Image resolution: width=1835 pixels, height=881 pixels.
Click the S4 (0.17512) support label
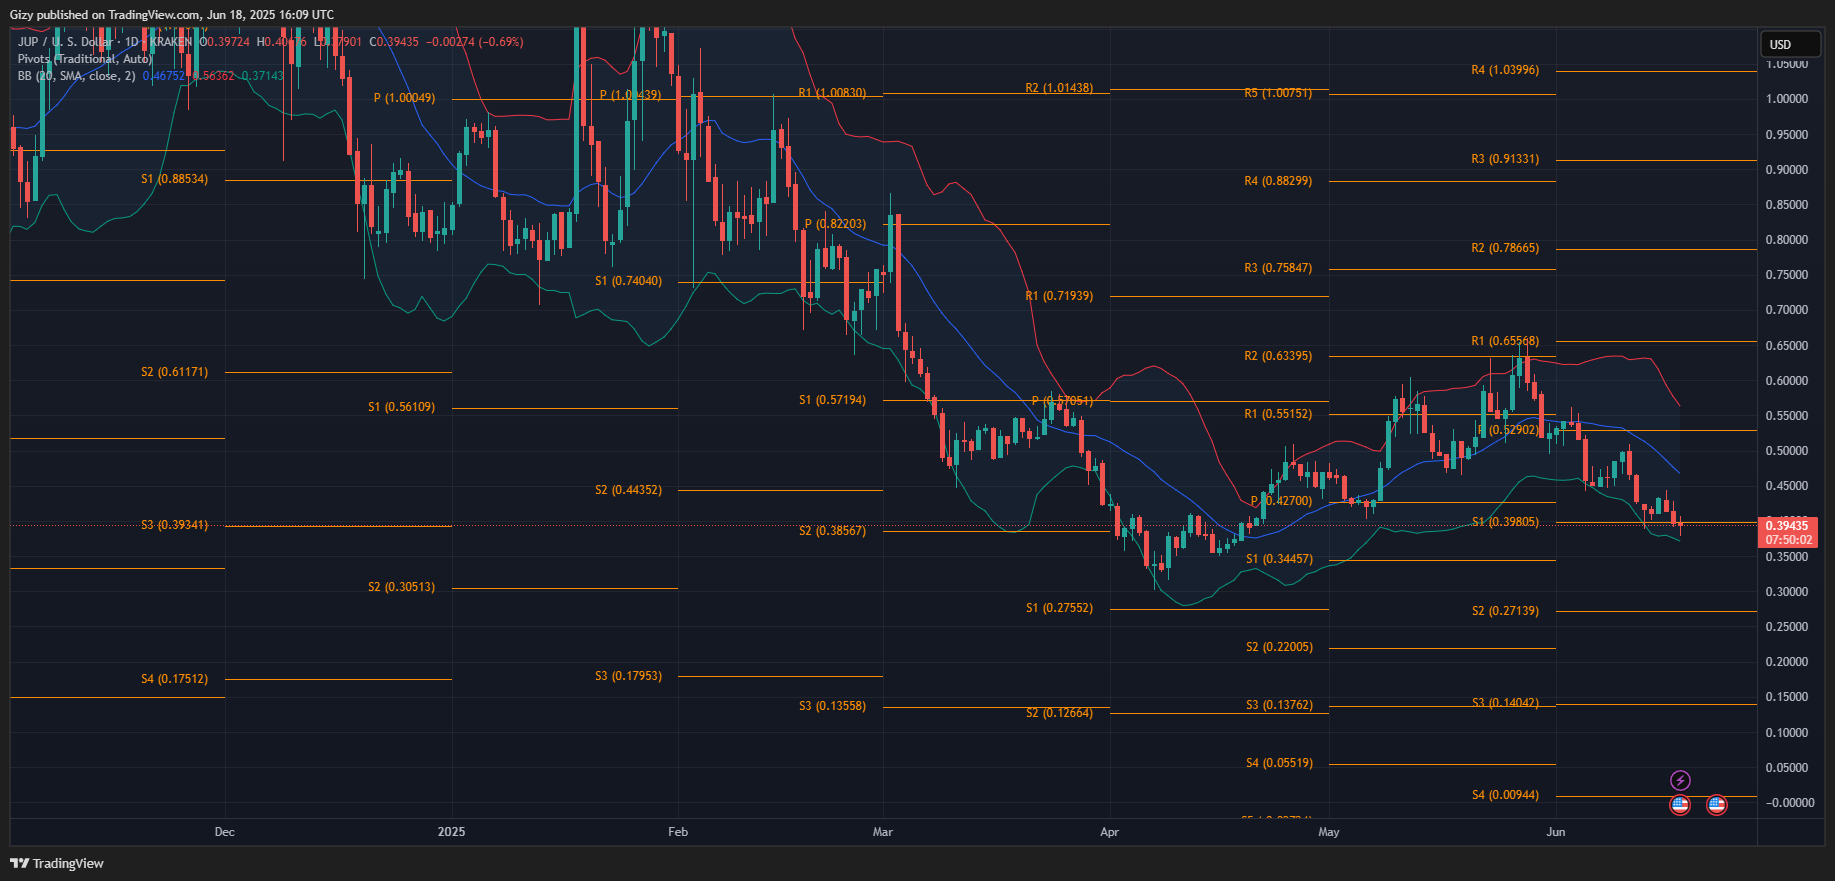tap(174, 679)
